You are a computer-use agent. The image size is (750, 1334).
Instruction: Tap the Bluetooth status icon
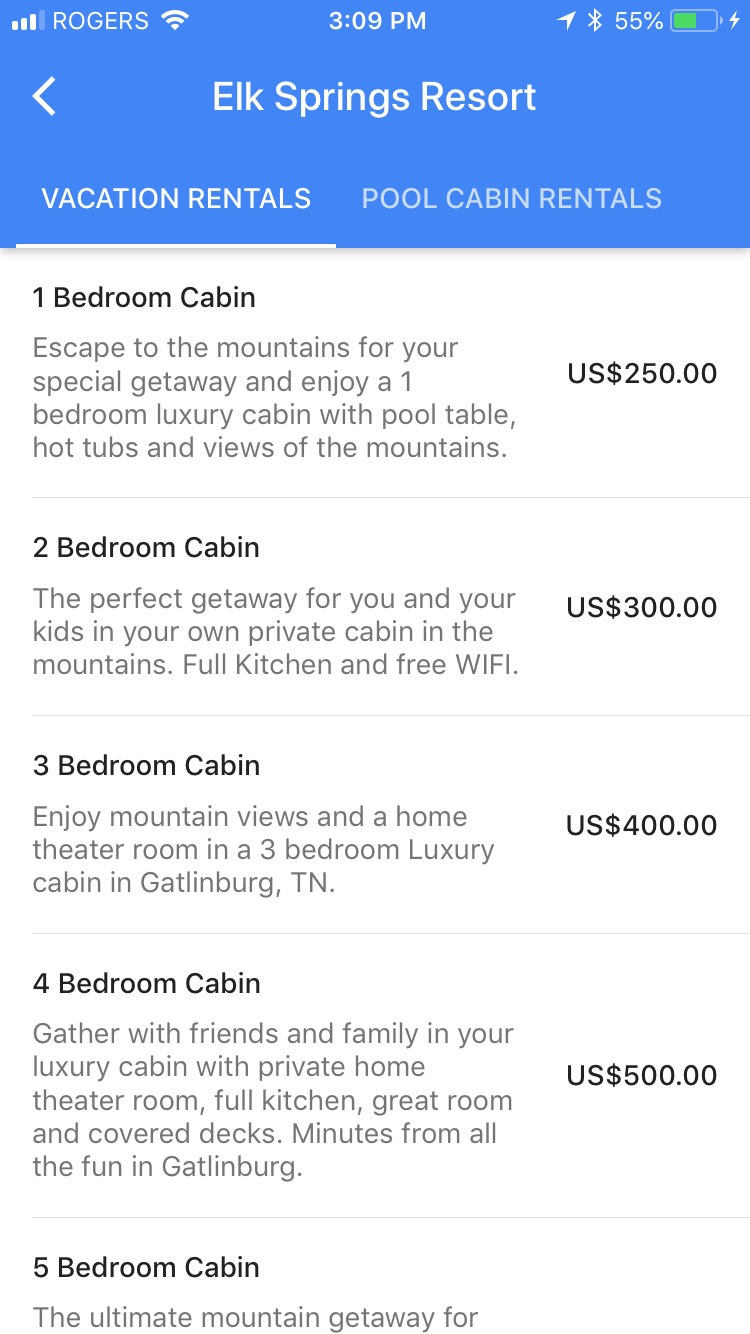[595, 21]
